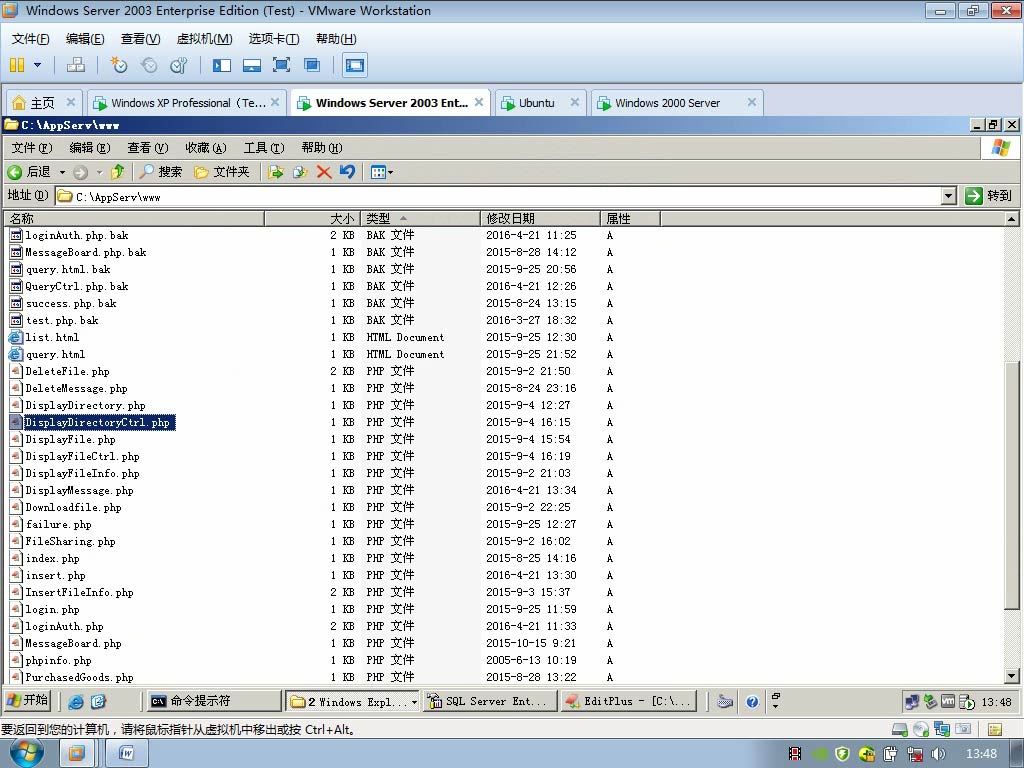Click the send Ctrl+Alt+Del toolbar icon
The width and height of the screenshot is (1024, 768).
(76, 65)
